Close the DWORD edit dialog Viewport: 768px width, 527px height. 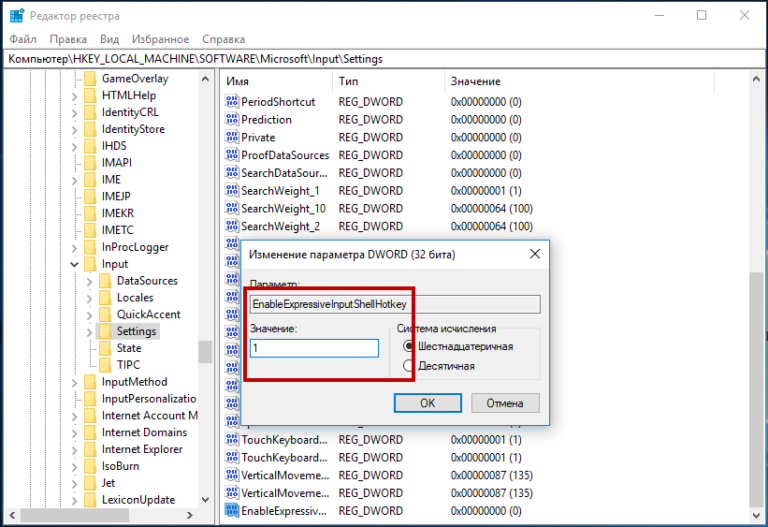(535, 254)
